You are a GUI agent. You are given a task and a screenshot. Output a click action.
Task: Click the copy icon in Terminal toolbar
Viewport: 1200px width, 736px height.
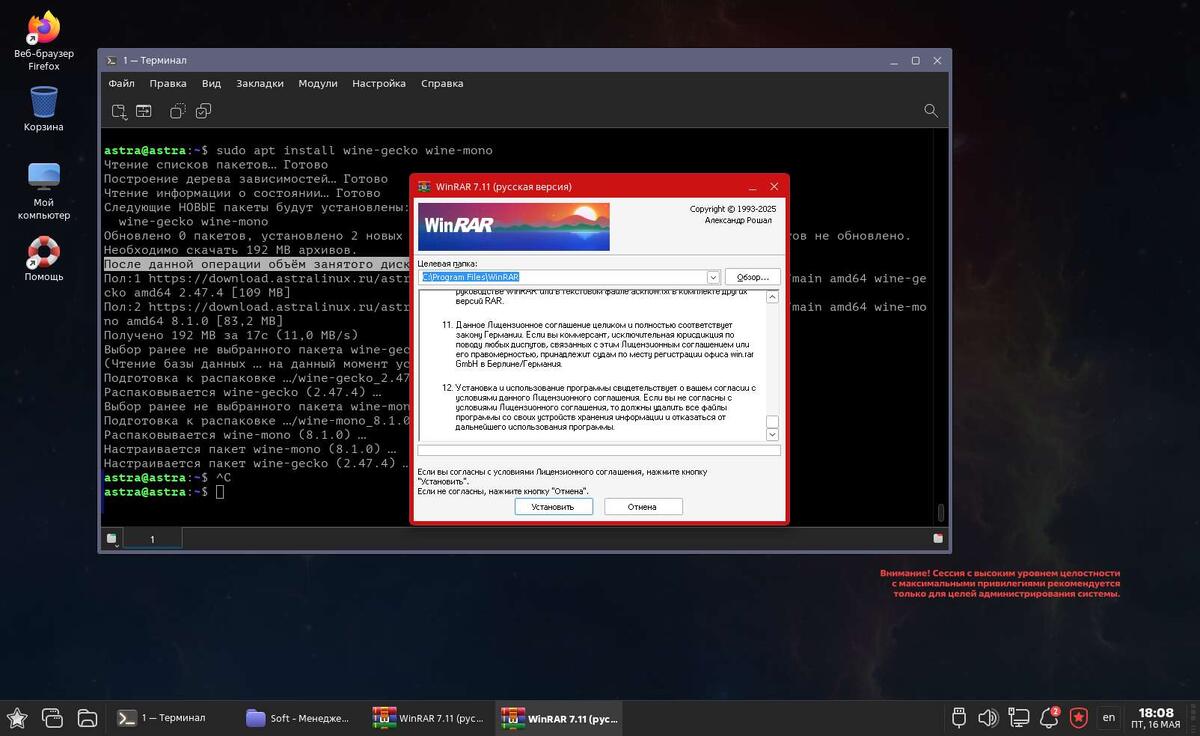(178, 111)
